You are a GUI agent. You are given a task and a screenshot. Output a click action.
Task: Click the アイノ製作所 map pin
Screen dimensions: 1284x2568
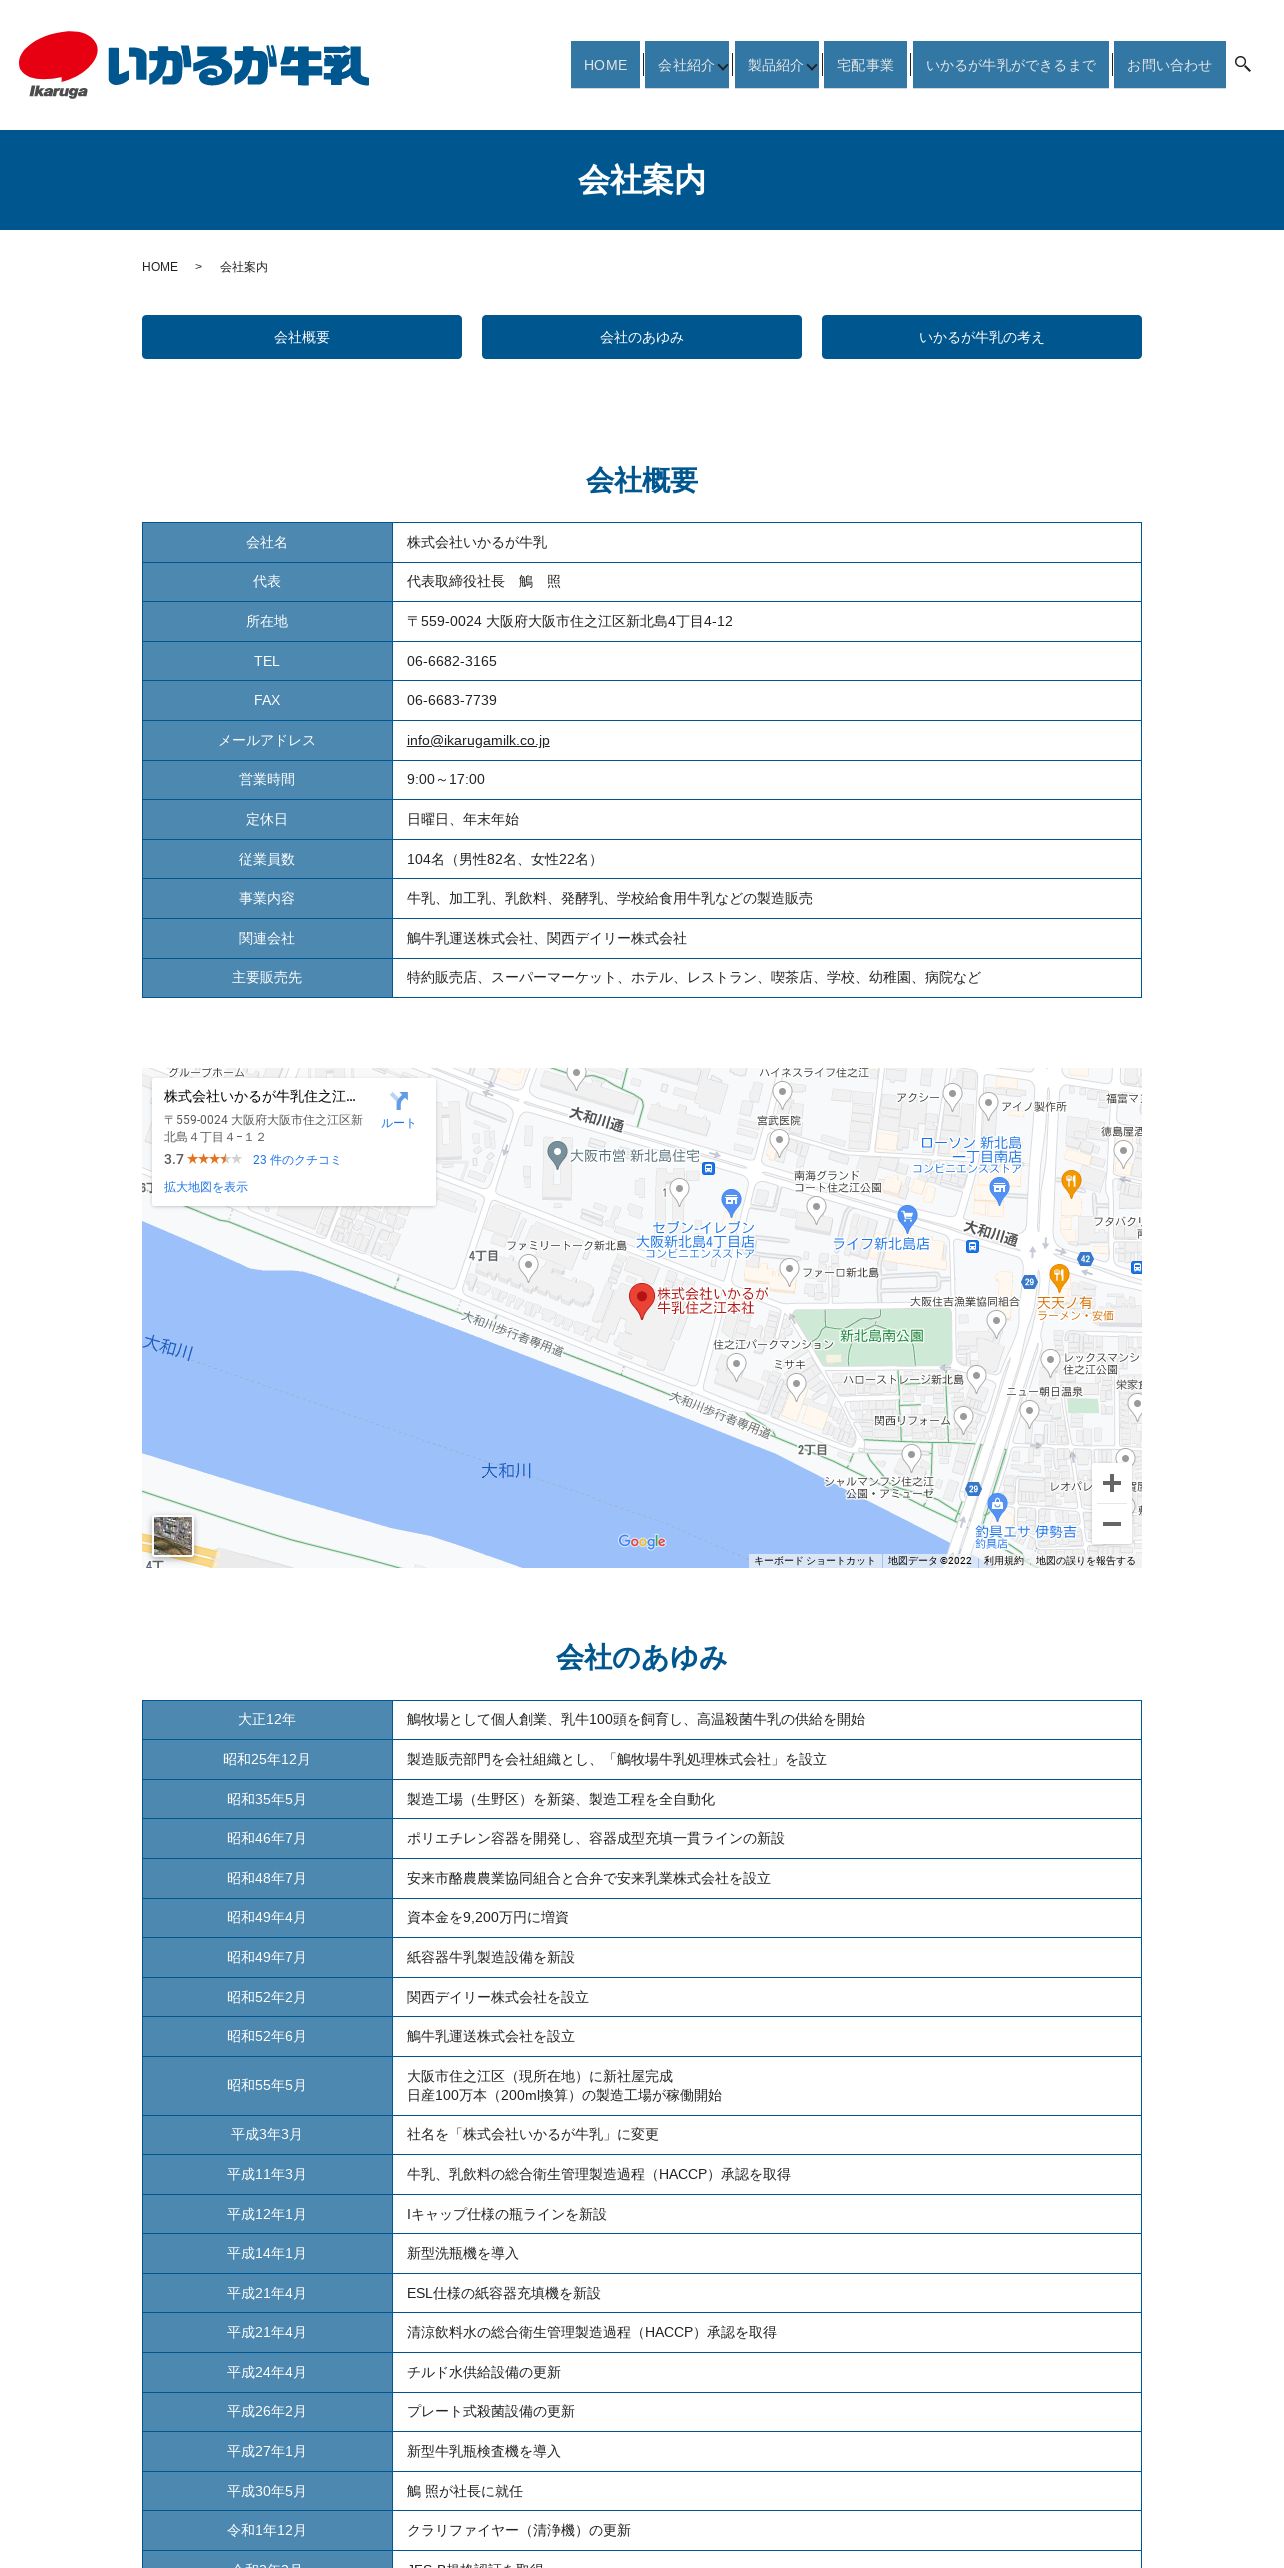(988, 1104)
